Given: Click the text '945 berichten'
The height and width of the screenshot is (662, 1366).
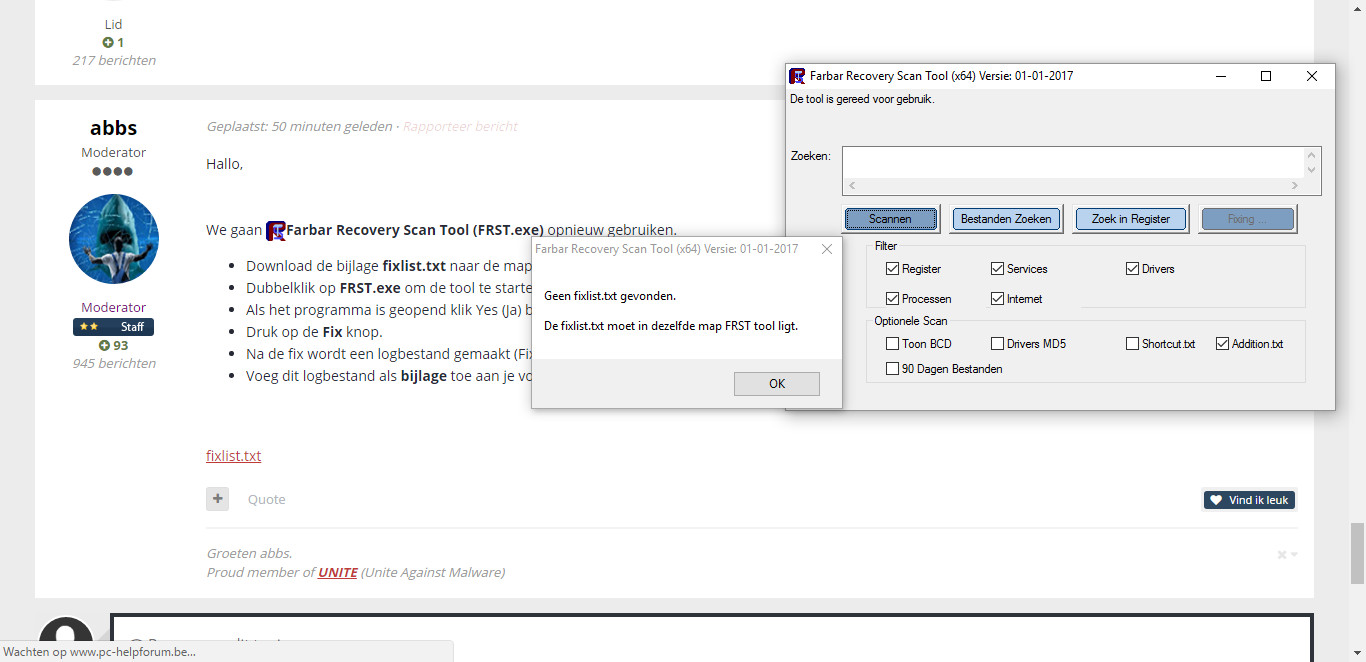Looking at the screenshot, I should 114,363.
